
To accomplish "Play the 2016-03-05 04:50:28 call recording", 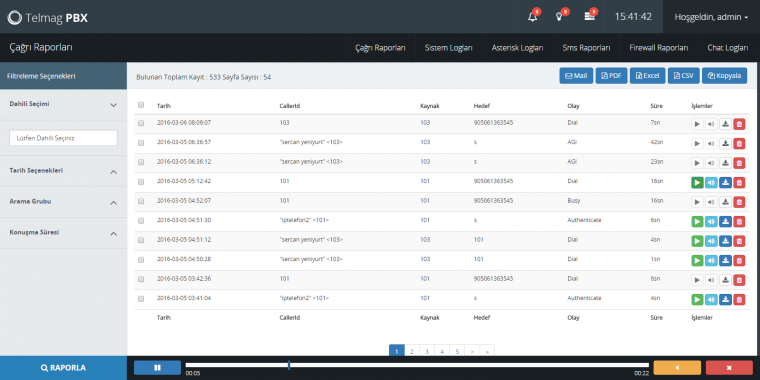I will [x=697, y=260].
